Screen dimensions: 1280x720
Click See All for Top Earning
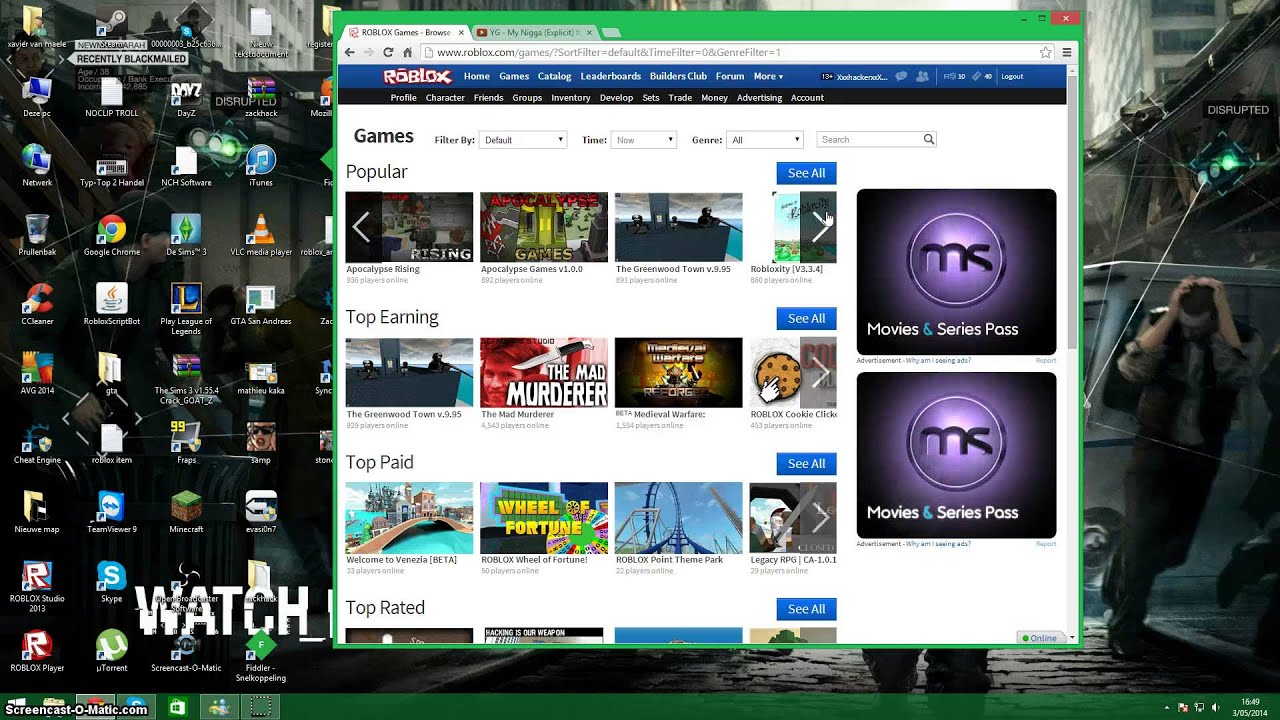pos(806,318)
